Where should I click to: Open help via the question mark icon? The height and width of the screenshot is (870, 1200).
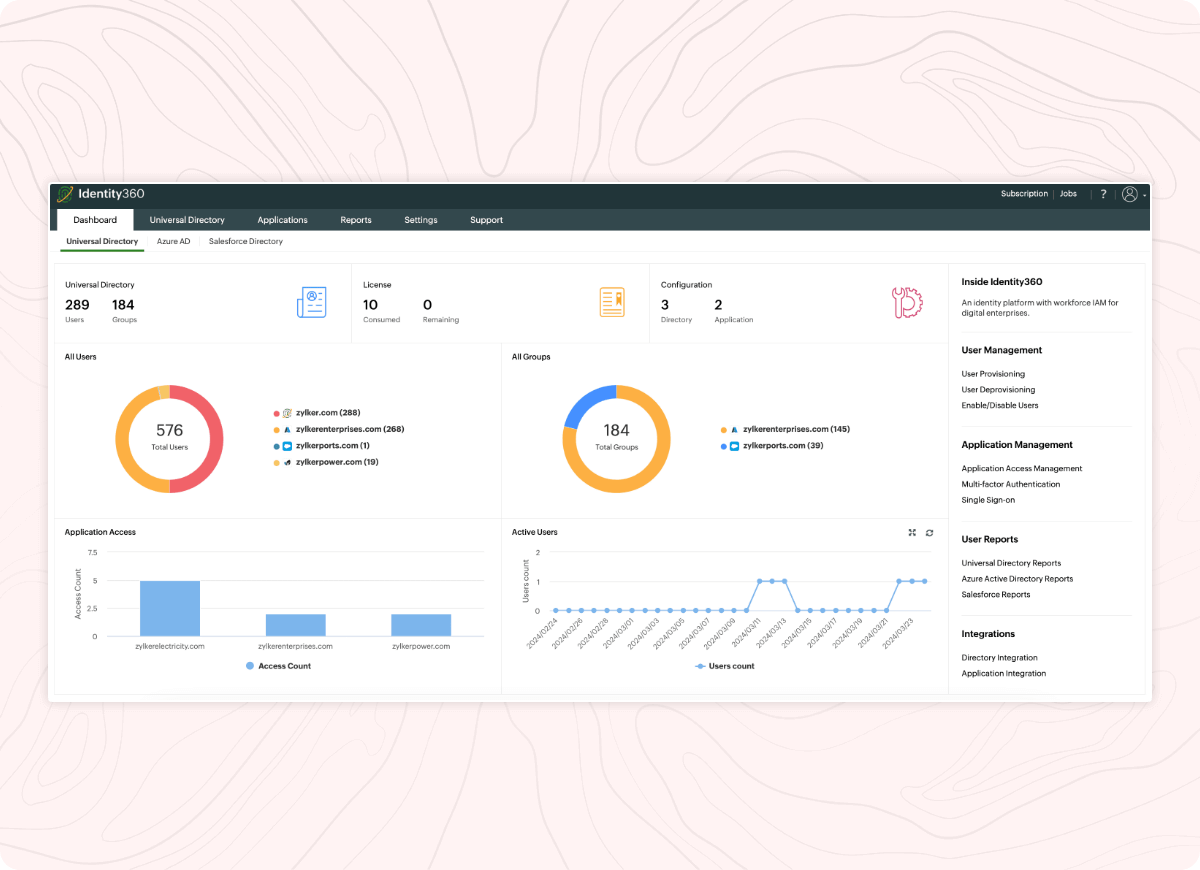coord(1103,194)
